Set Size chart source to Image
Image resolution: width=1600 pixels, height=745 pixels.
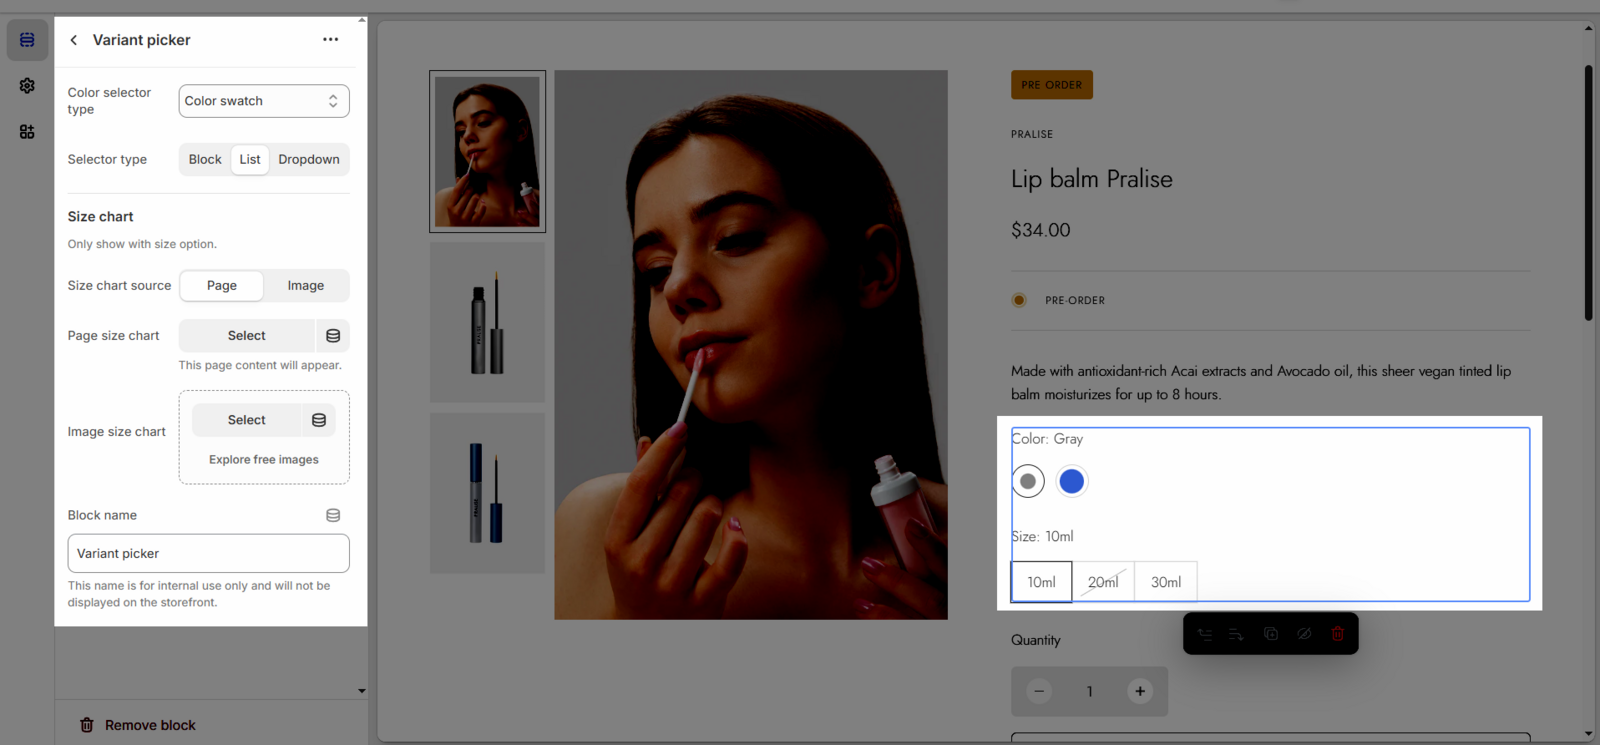305,286
